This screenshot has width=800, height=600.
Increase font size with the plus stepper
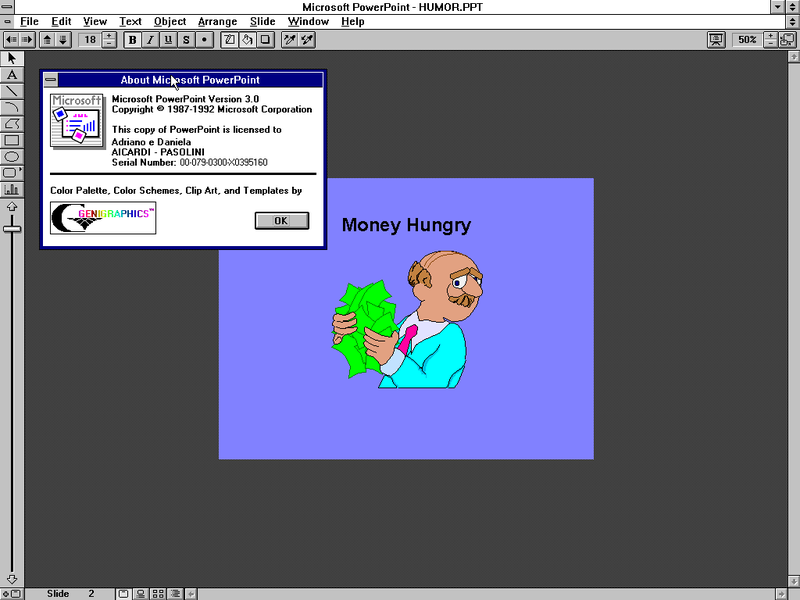(x=109, y=36)
